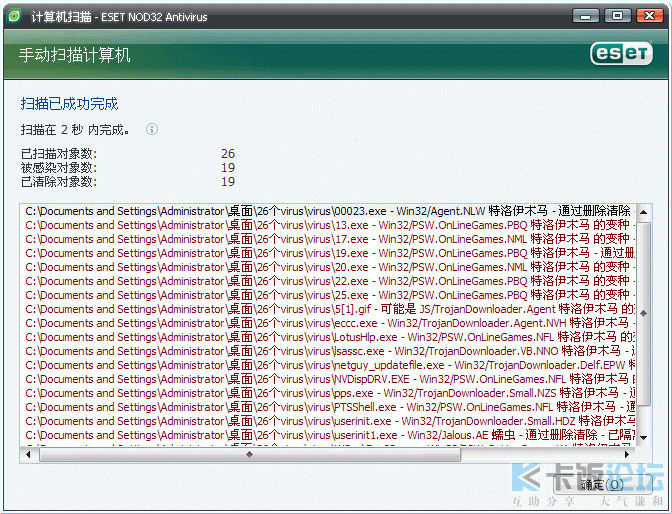
Task: Select the 5[1].gif JS/TrojanDownloader log row
Action: point(329,309)
